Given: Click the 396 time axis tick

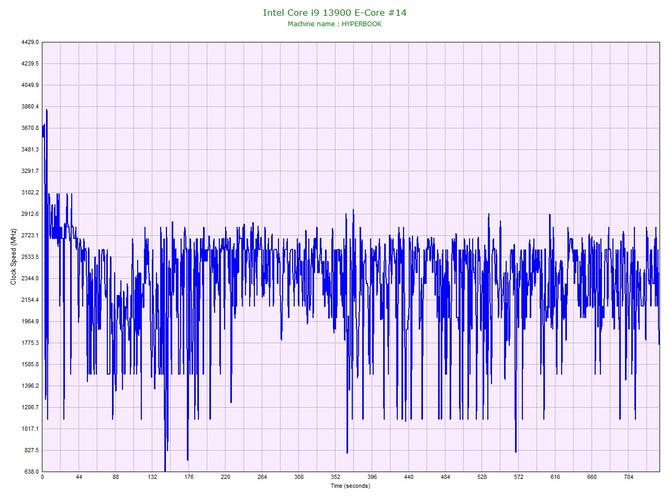Looking at the screenshot, I should coord(372,477).
